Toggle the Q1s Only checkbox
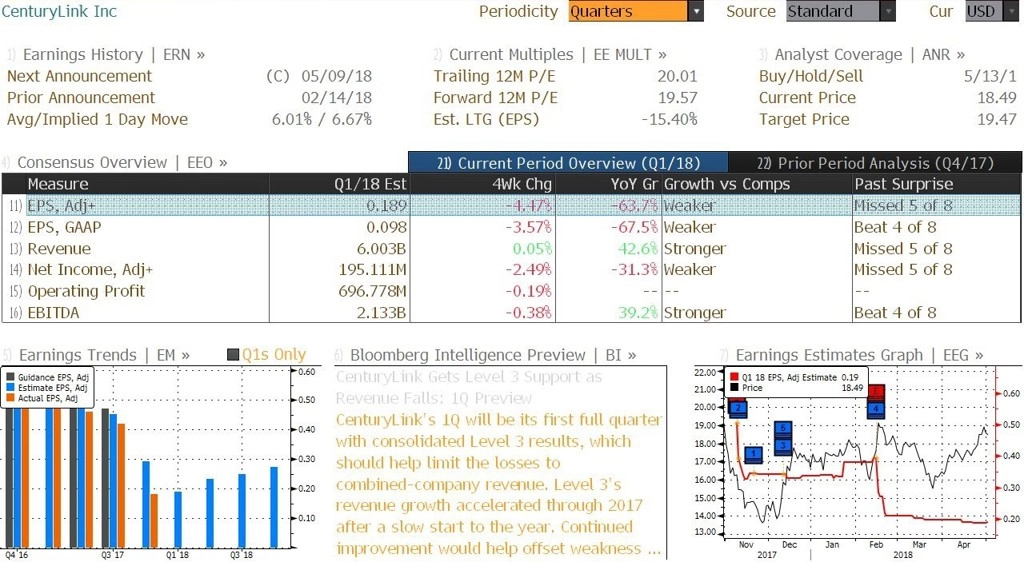Image resolution: width=1024 pixels, height=562 pixels. tap(232, 354)
